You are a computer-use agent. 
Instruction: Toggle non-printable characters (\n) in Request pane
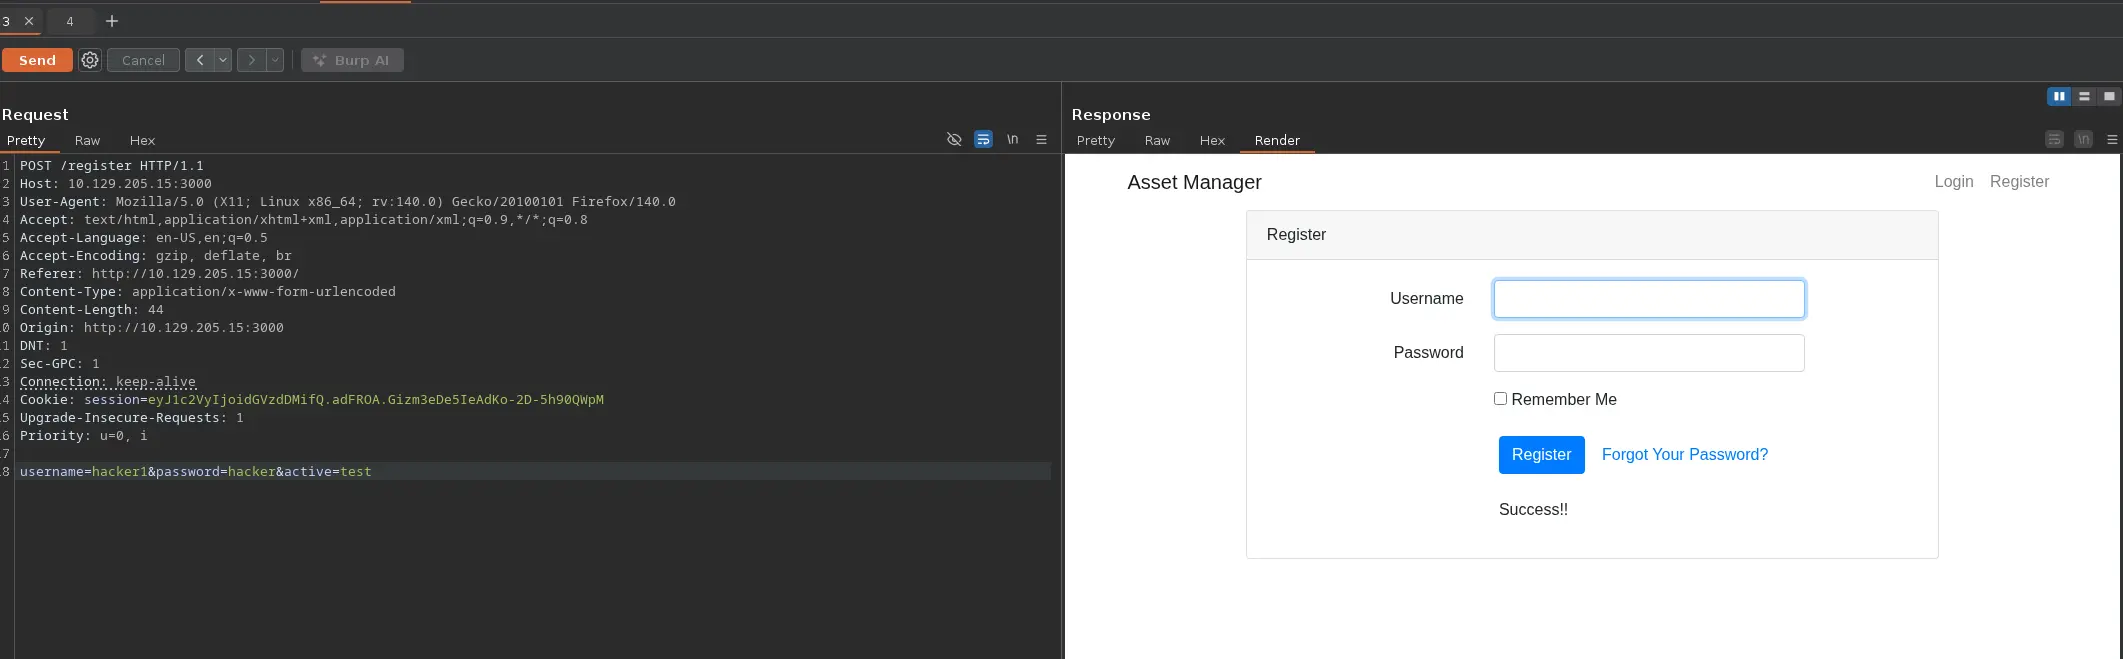1012,140
